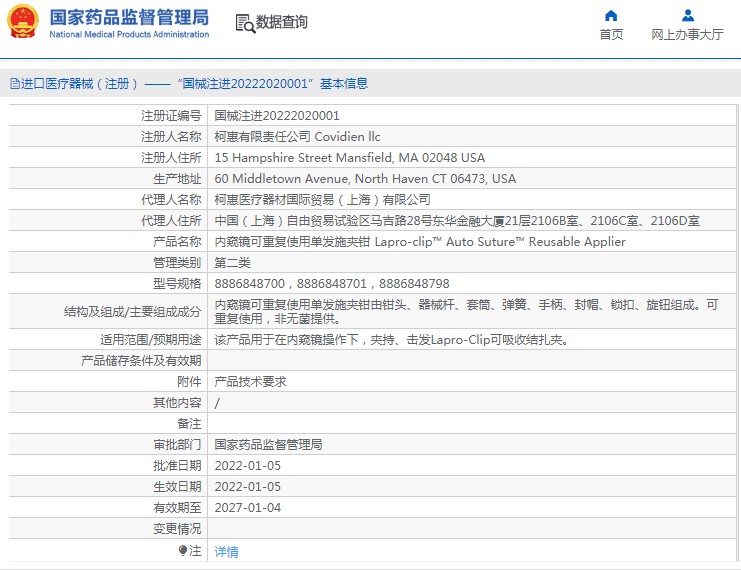741x572 pixels.
Task: Click the 其他内容 slash value
Action: 217,403
